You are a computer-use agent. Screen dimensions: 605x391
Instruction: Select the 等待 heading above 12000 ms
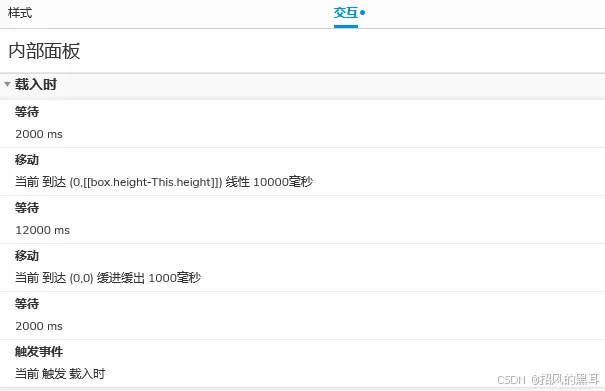27,208
